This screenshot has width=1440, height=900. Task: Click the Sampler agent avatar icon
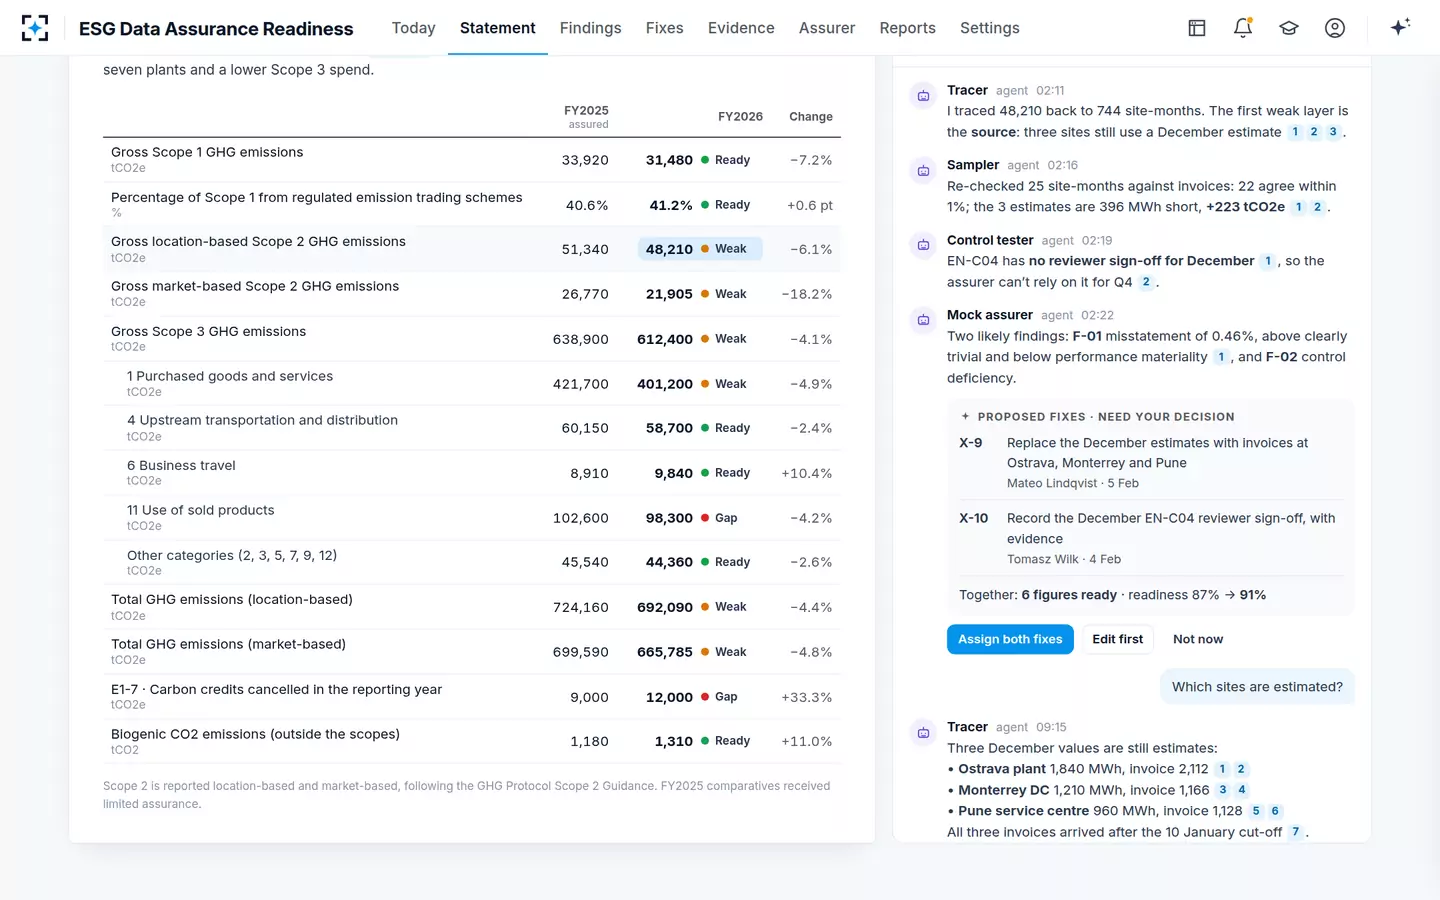[x=923, y=170]
